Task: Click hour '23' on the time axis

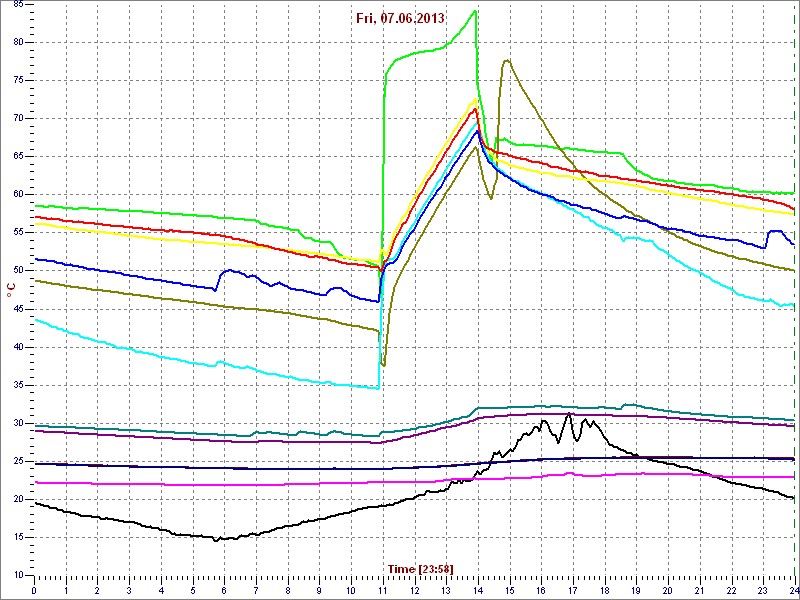Action: point(763,591)
